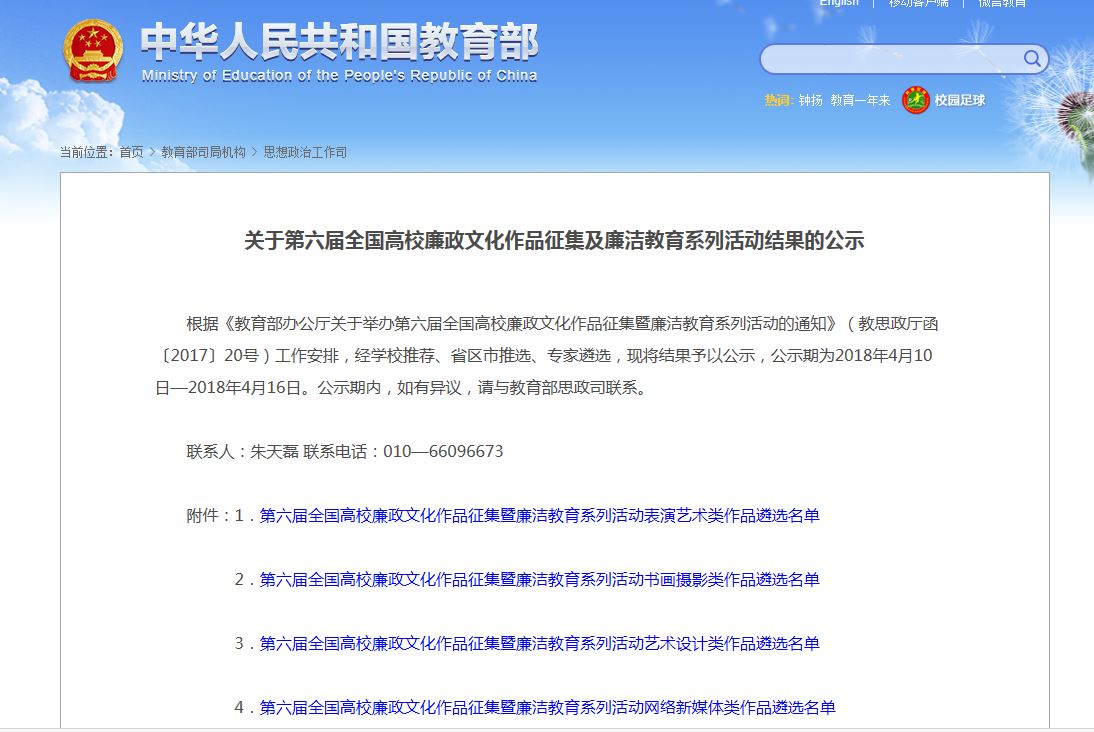Click the hot keyword 钟扬

pos(810,101)
